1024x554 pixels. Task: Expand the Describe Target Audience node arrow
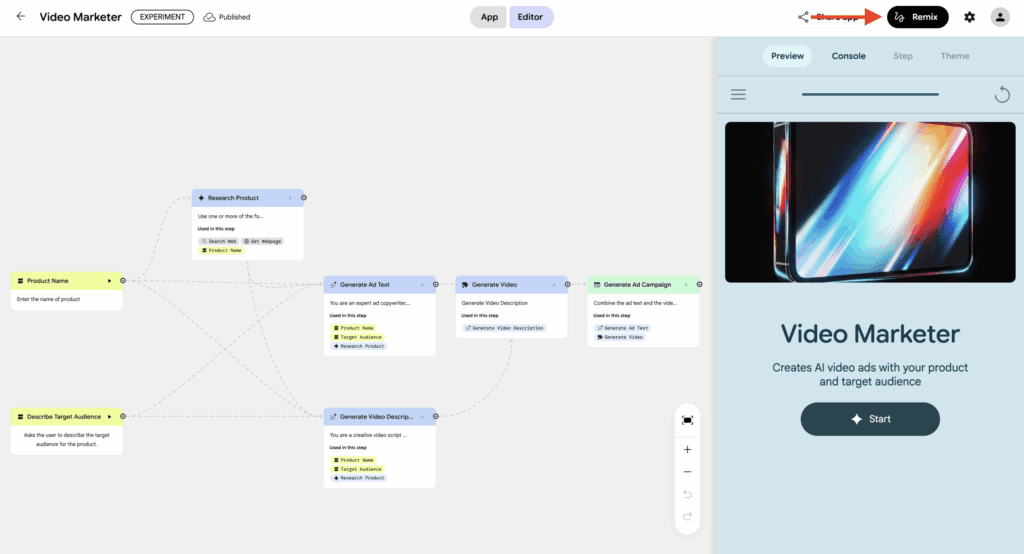pos(110,416)
